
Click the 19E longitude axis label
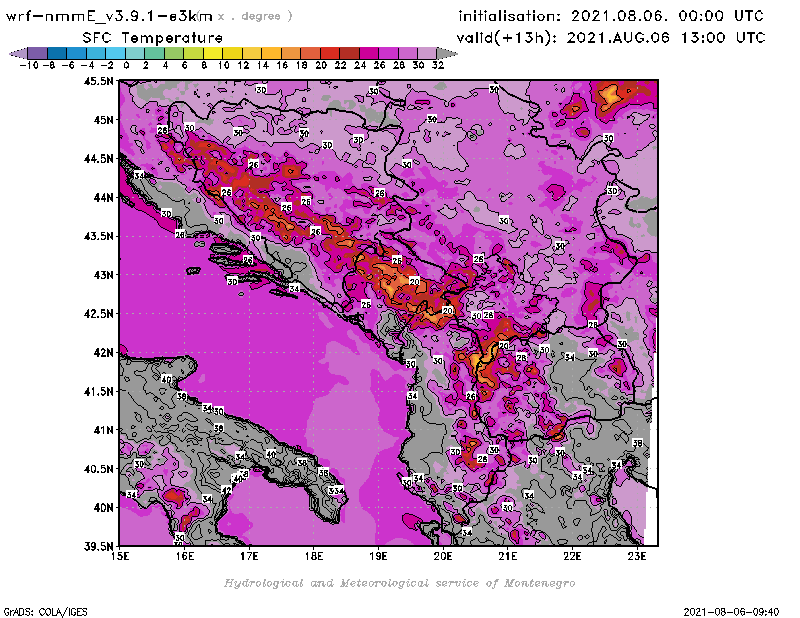pos(379,557)
